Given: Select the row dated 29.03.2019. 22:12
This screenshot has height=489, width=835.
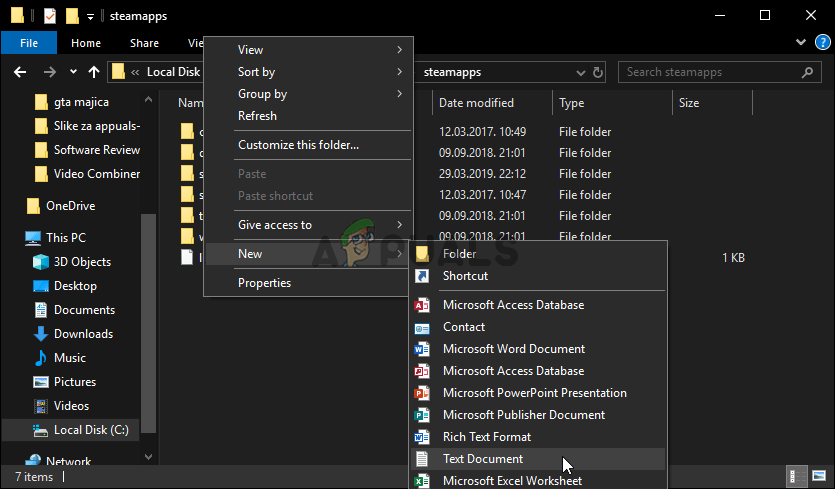Looking at the screenshot, I should point(482,174).
